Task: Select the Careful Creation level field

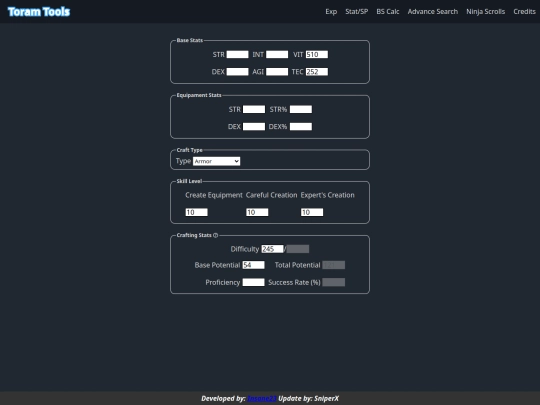Action: pos(257,212)
